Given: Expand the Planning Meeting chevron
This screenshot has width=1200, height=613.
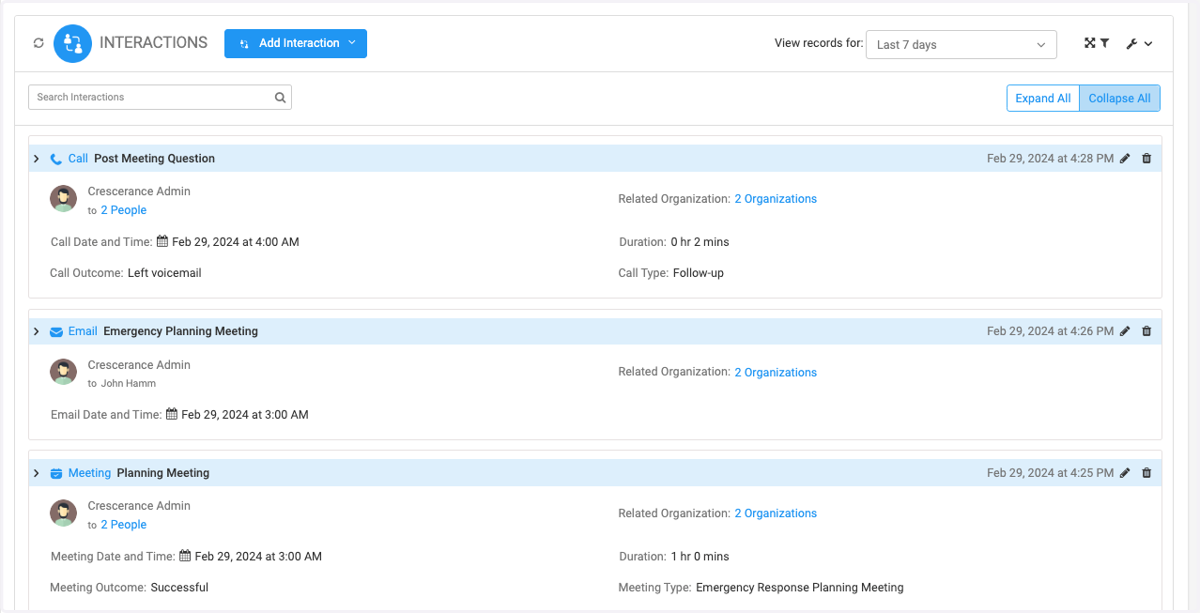Looking at the screenshot, I should pos(36,473).
